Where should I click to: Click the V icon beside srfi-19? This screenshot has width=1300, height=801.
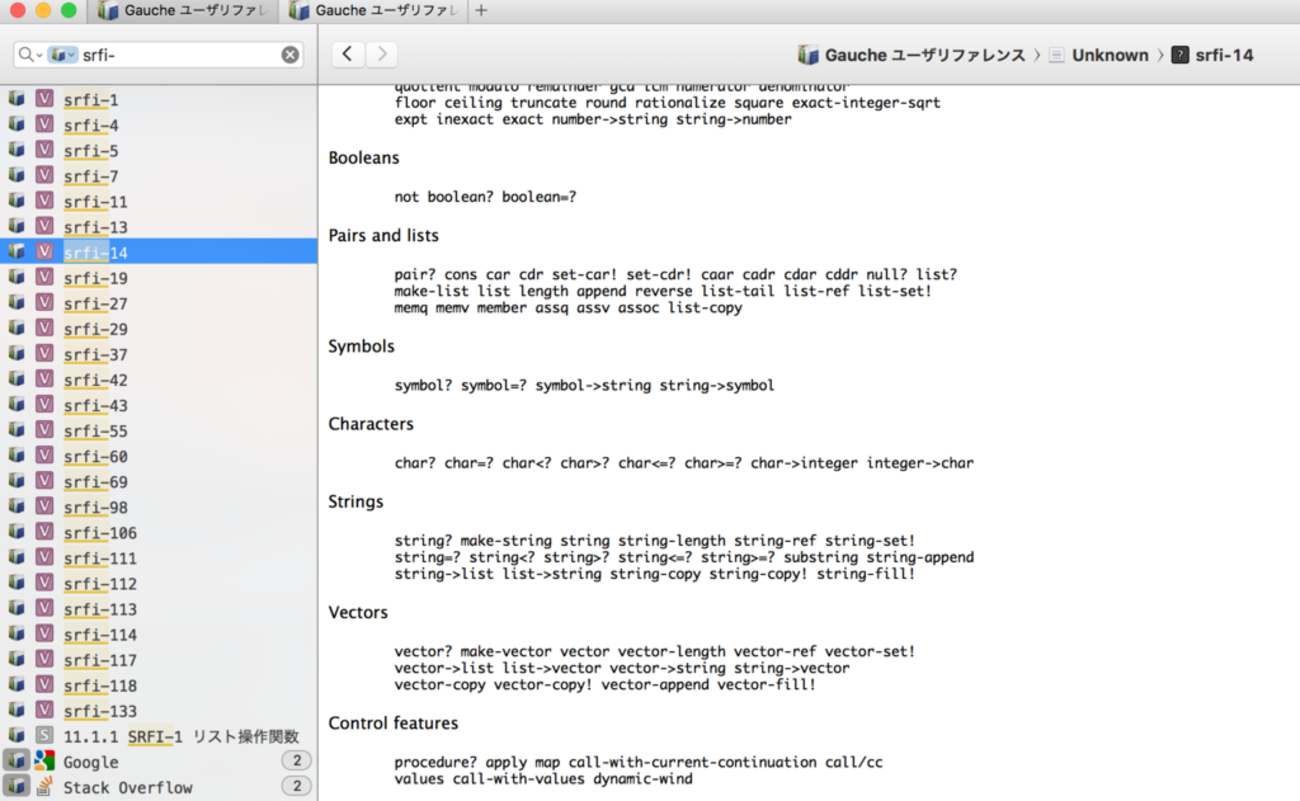coord(44,277)
